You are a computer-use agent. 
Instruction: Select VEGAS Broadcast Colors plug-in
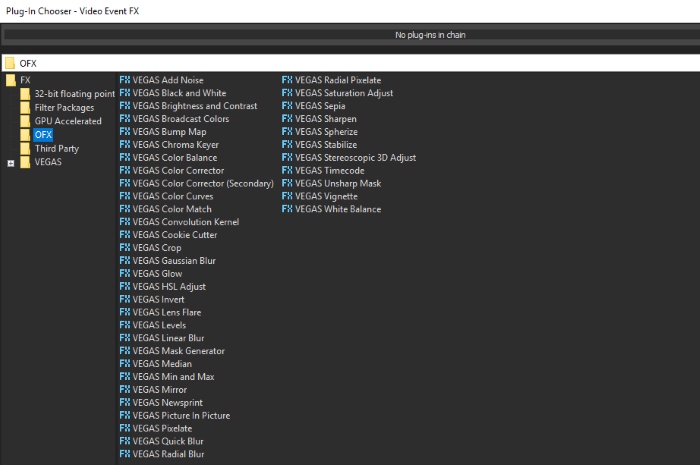174,119
